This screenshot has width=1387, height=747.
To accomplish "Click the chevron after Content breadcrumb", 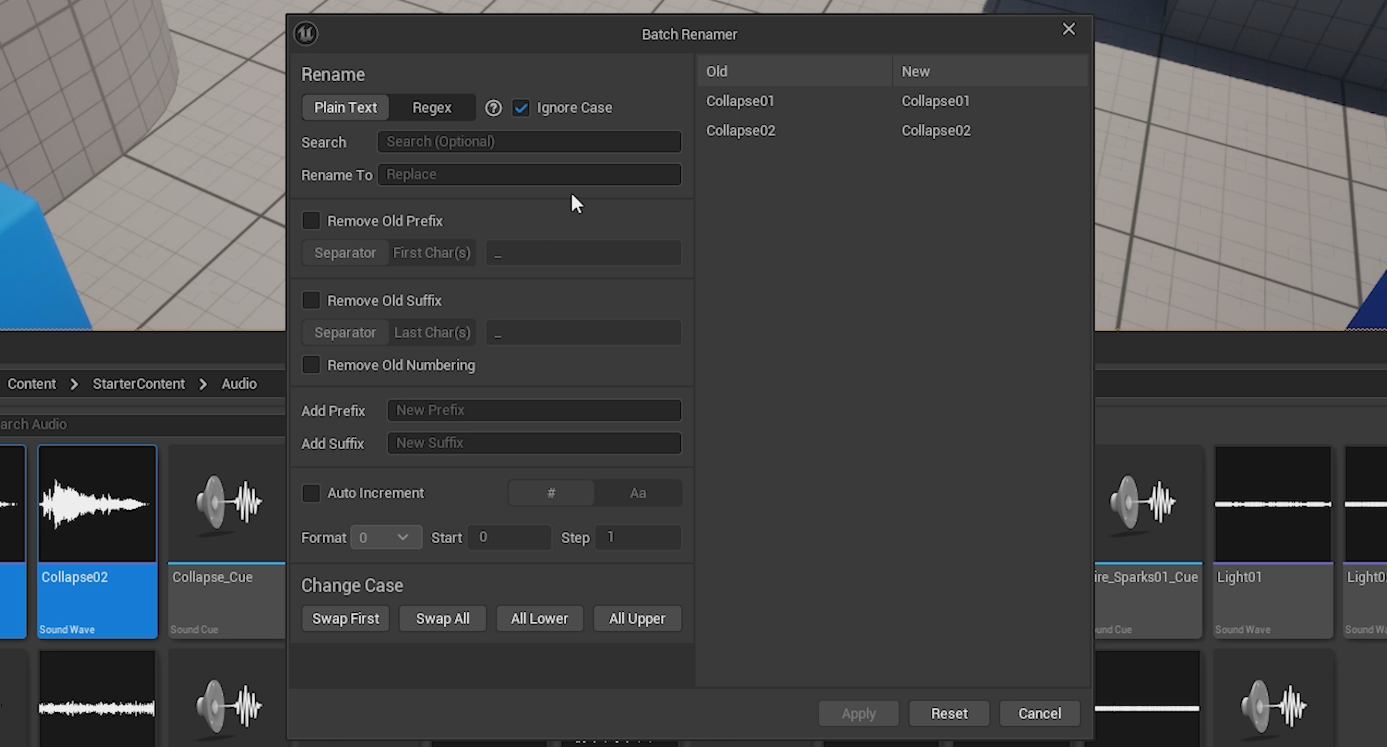I will pyautogui.click(x=73, y=383).
